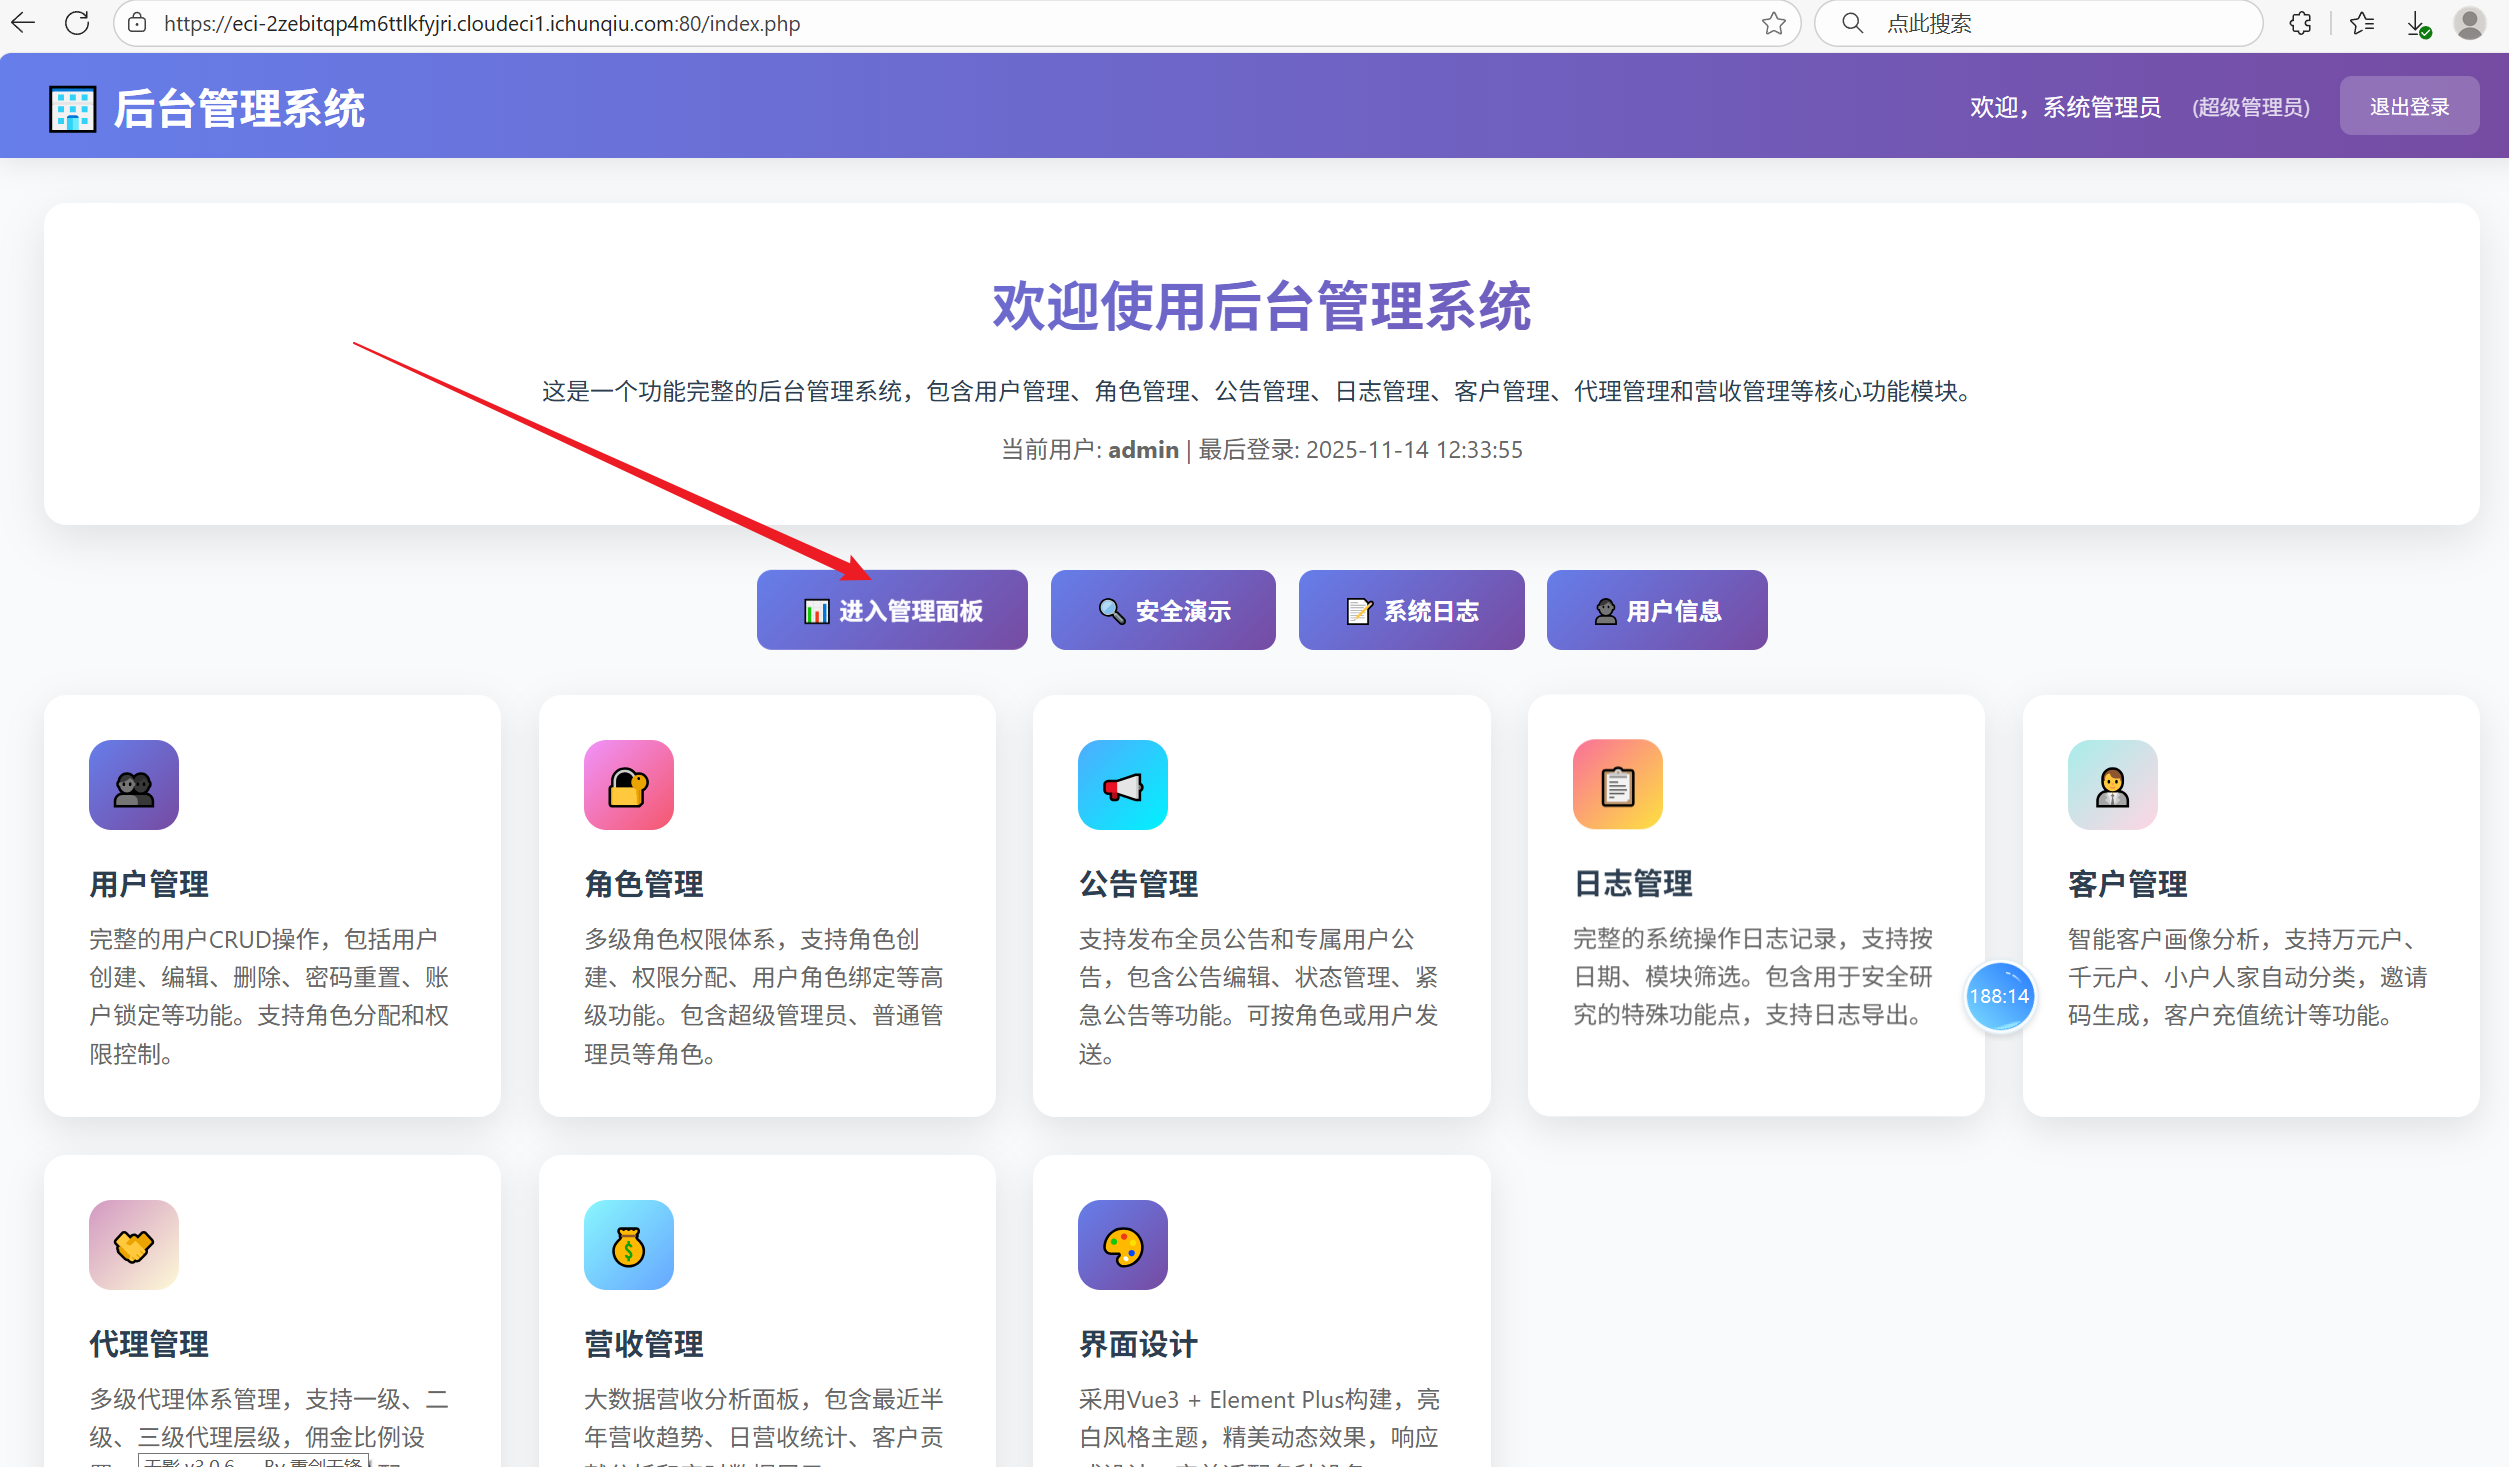Click the announcement megaphone icon

1122,785
